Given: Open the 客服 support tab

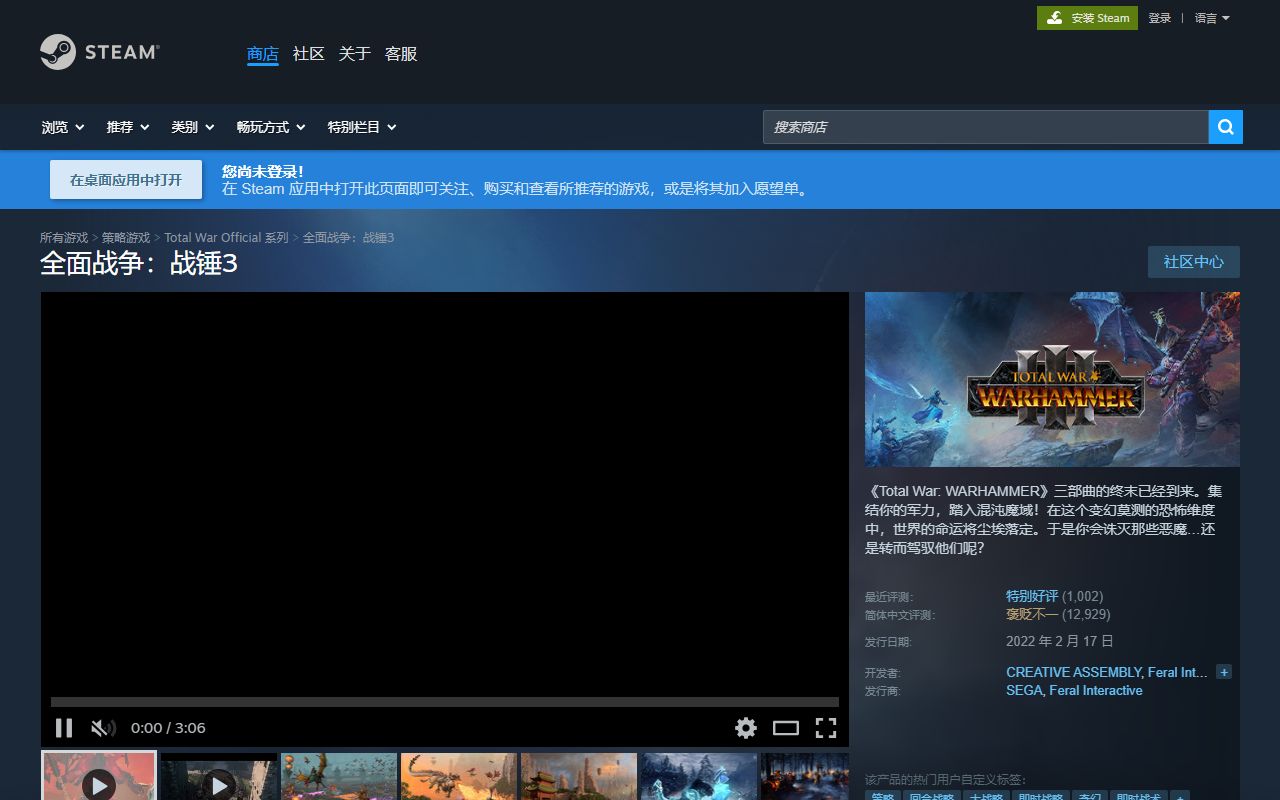Looking at the screenshot, I should [x=401, y=54].
